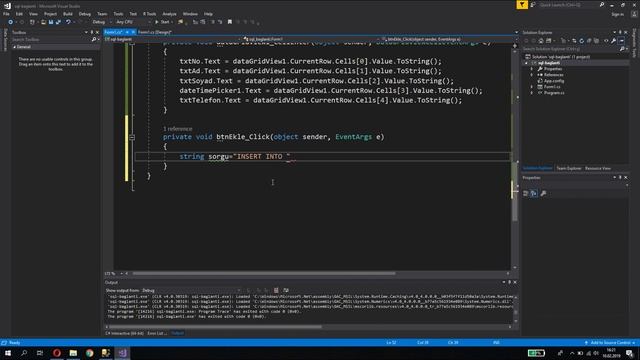This screenshot has width=640, height=360.
Task: Click Clear All icon in Output panel
Action: (276, 291)
